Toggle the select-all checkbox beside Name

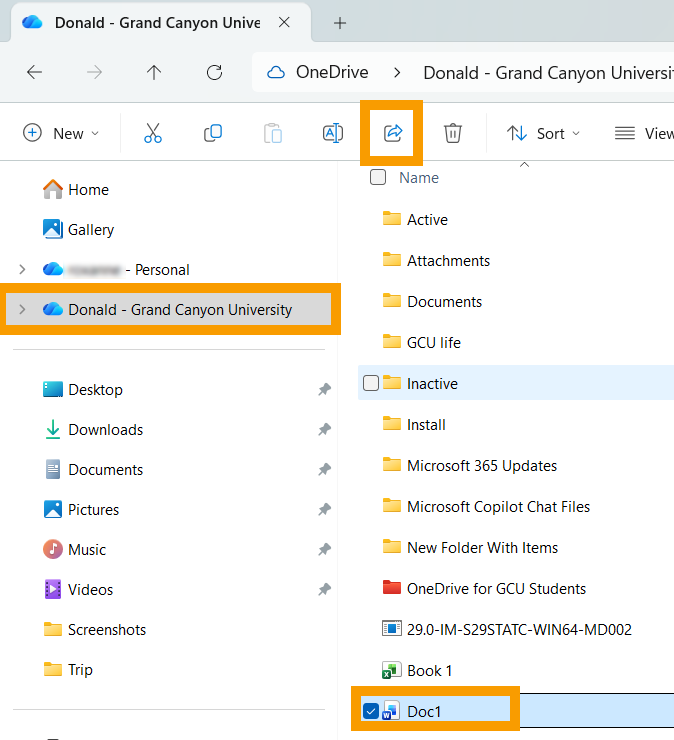click(x=378, y=177)
